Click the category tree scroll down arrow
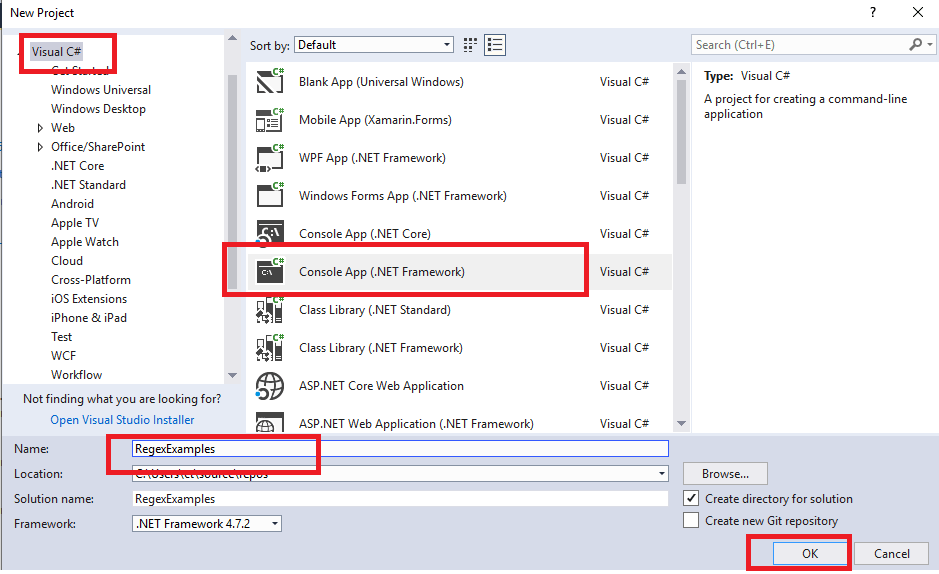Screen dimensions: 939x574 pos(232,375)
